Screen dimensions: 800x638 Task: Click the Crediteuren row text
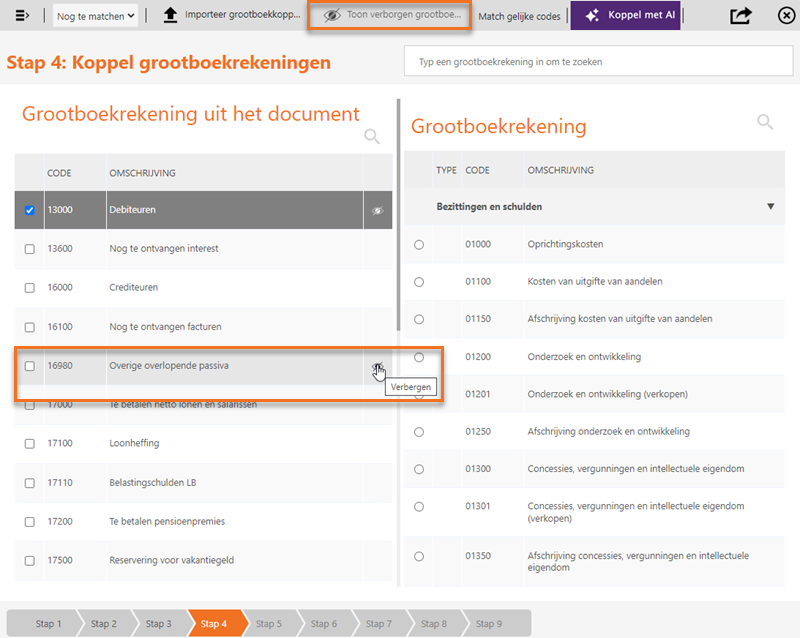(x=133, y=287)
